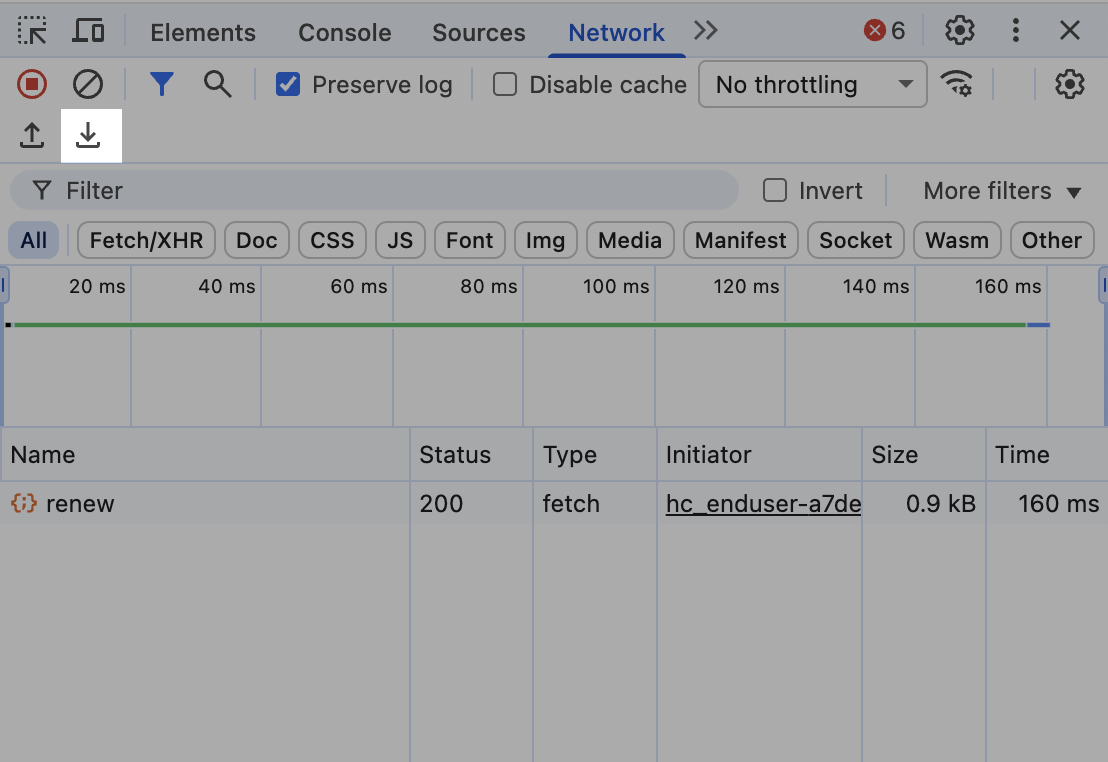
Task: Filter by Font requests
Action: pyautogui.click(x=469, y=240)
